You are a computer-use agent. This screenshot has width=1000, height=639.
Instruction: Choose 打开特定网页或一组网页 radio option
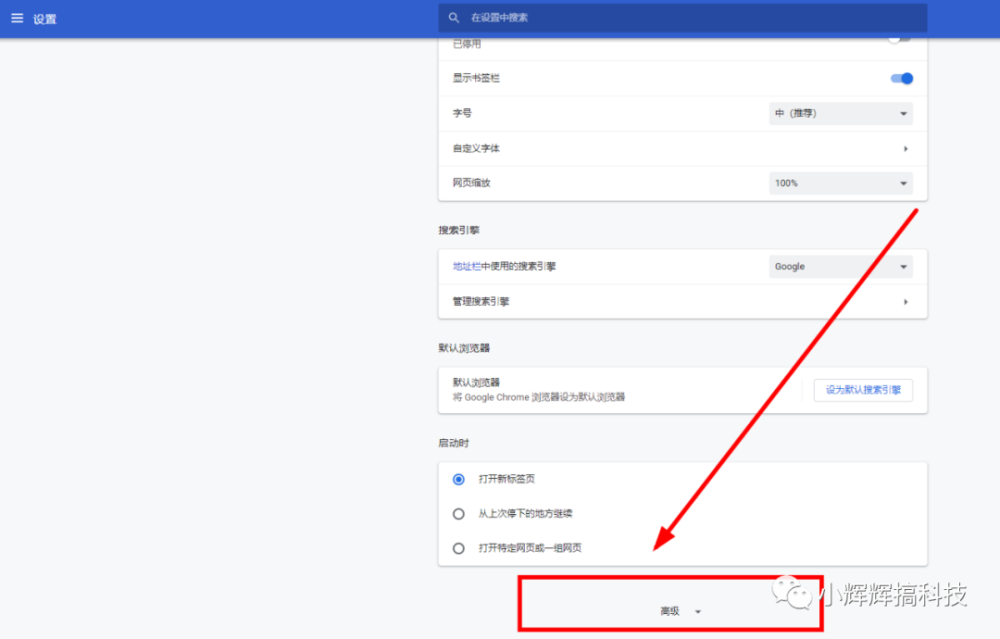pyautogui.click(x=459, y=548)
